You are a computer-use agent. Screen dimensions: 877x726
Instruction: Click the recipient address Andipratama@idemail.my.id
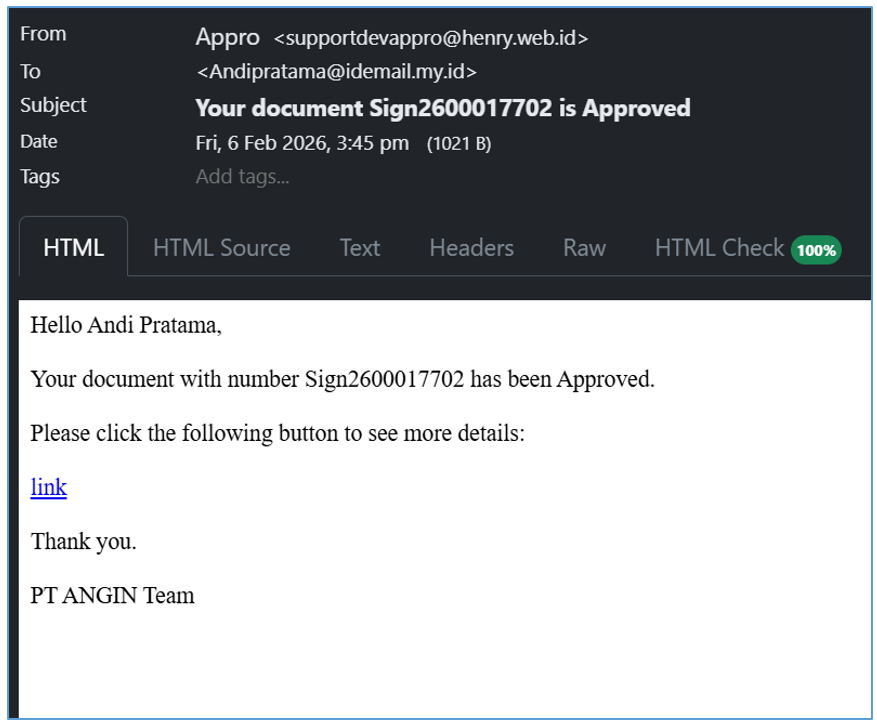point(337,72)
